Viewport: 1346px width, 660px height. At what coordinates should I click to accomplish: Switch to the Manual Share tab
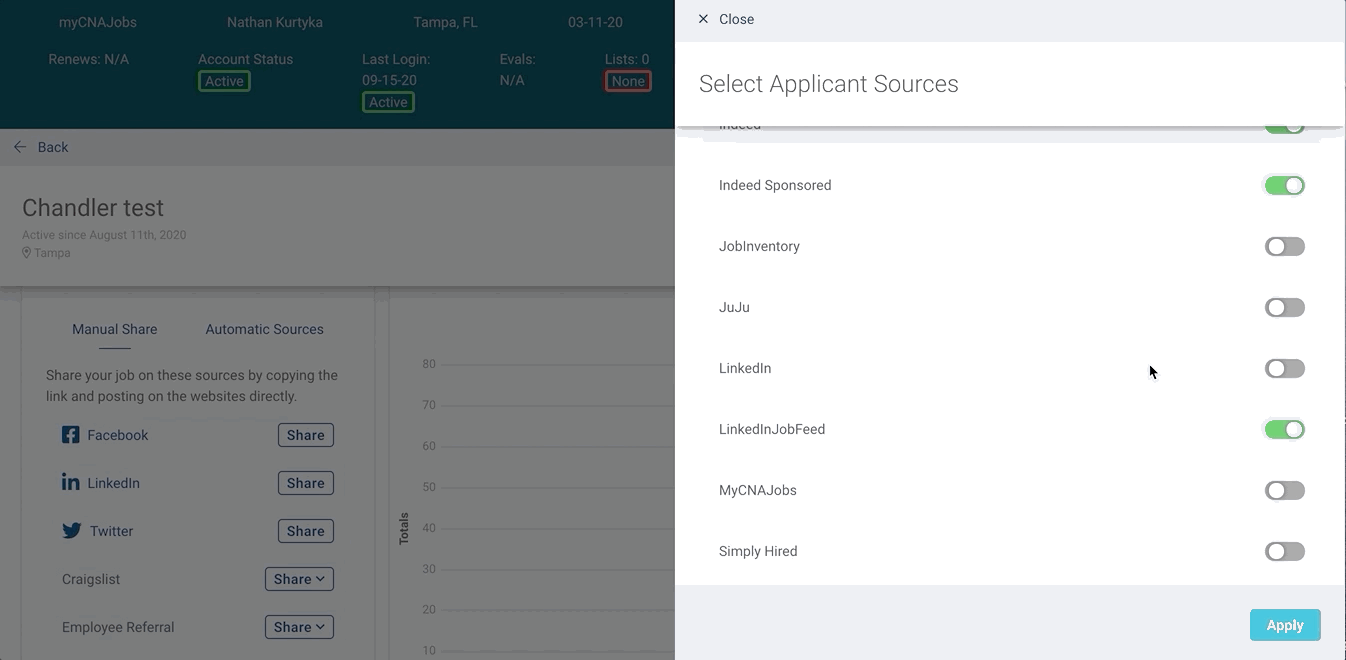pyautogui.click(x=114, y=329)
